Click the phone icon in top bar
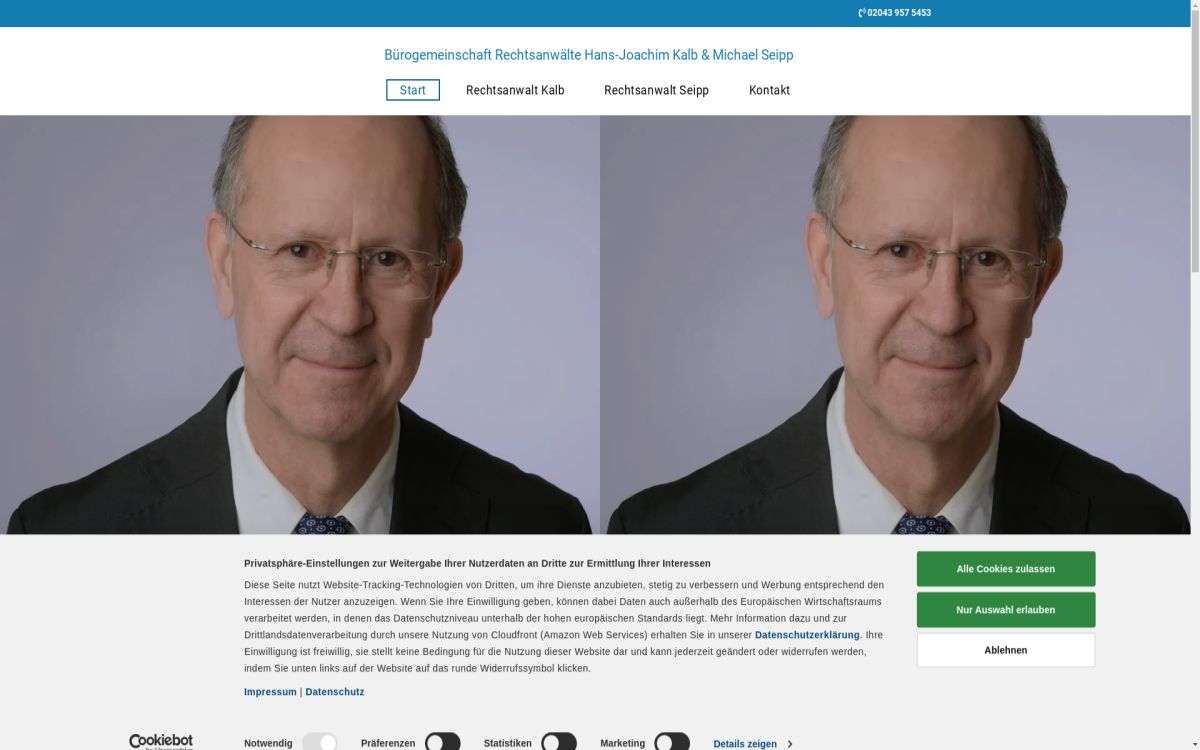This screenshot has height=750, width=1200. click(862, 13)
